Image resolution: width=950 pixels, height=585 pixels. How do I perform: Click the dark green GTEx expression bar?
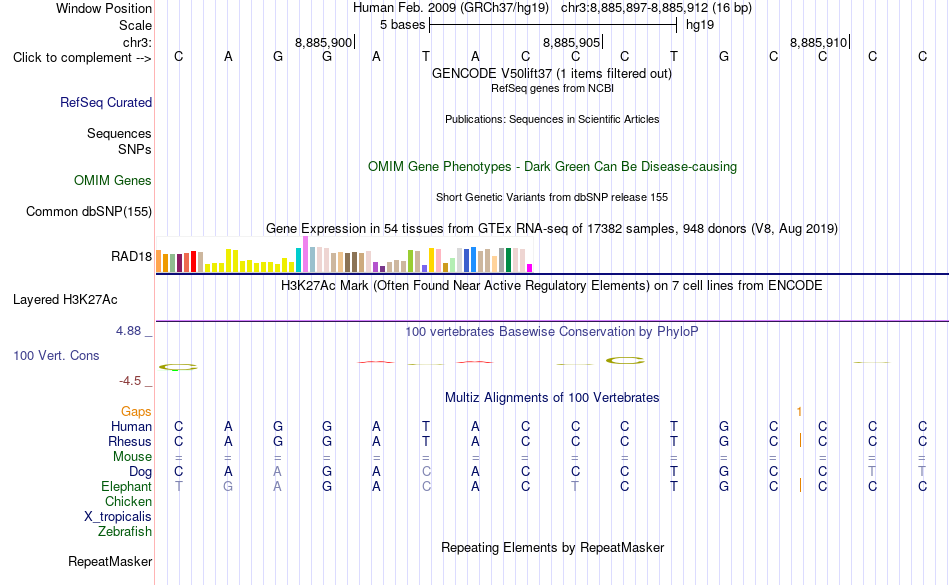click(x=508, y=260)
